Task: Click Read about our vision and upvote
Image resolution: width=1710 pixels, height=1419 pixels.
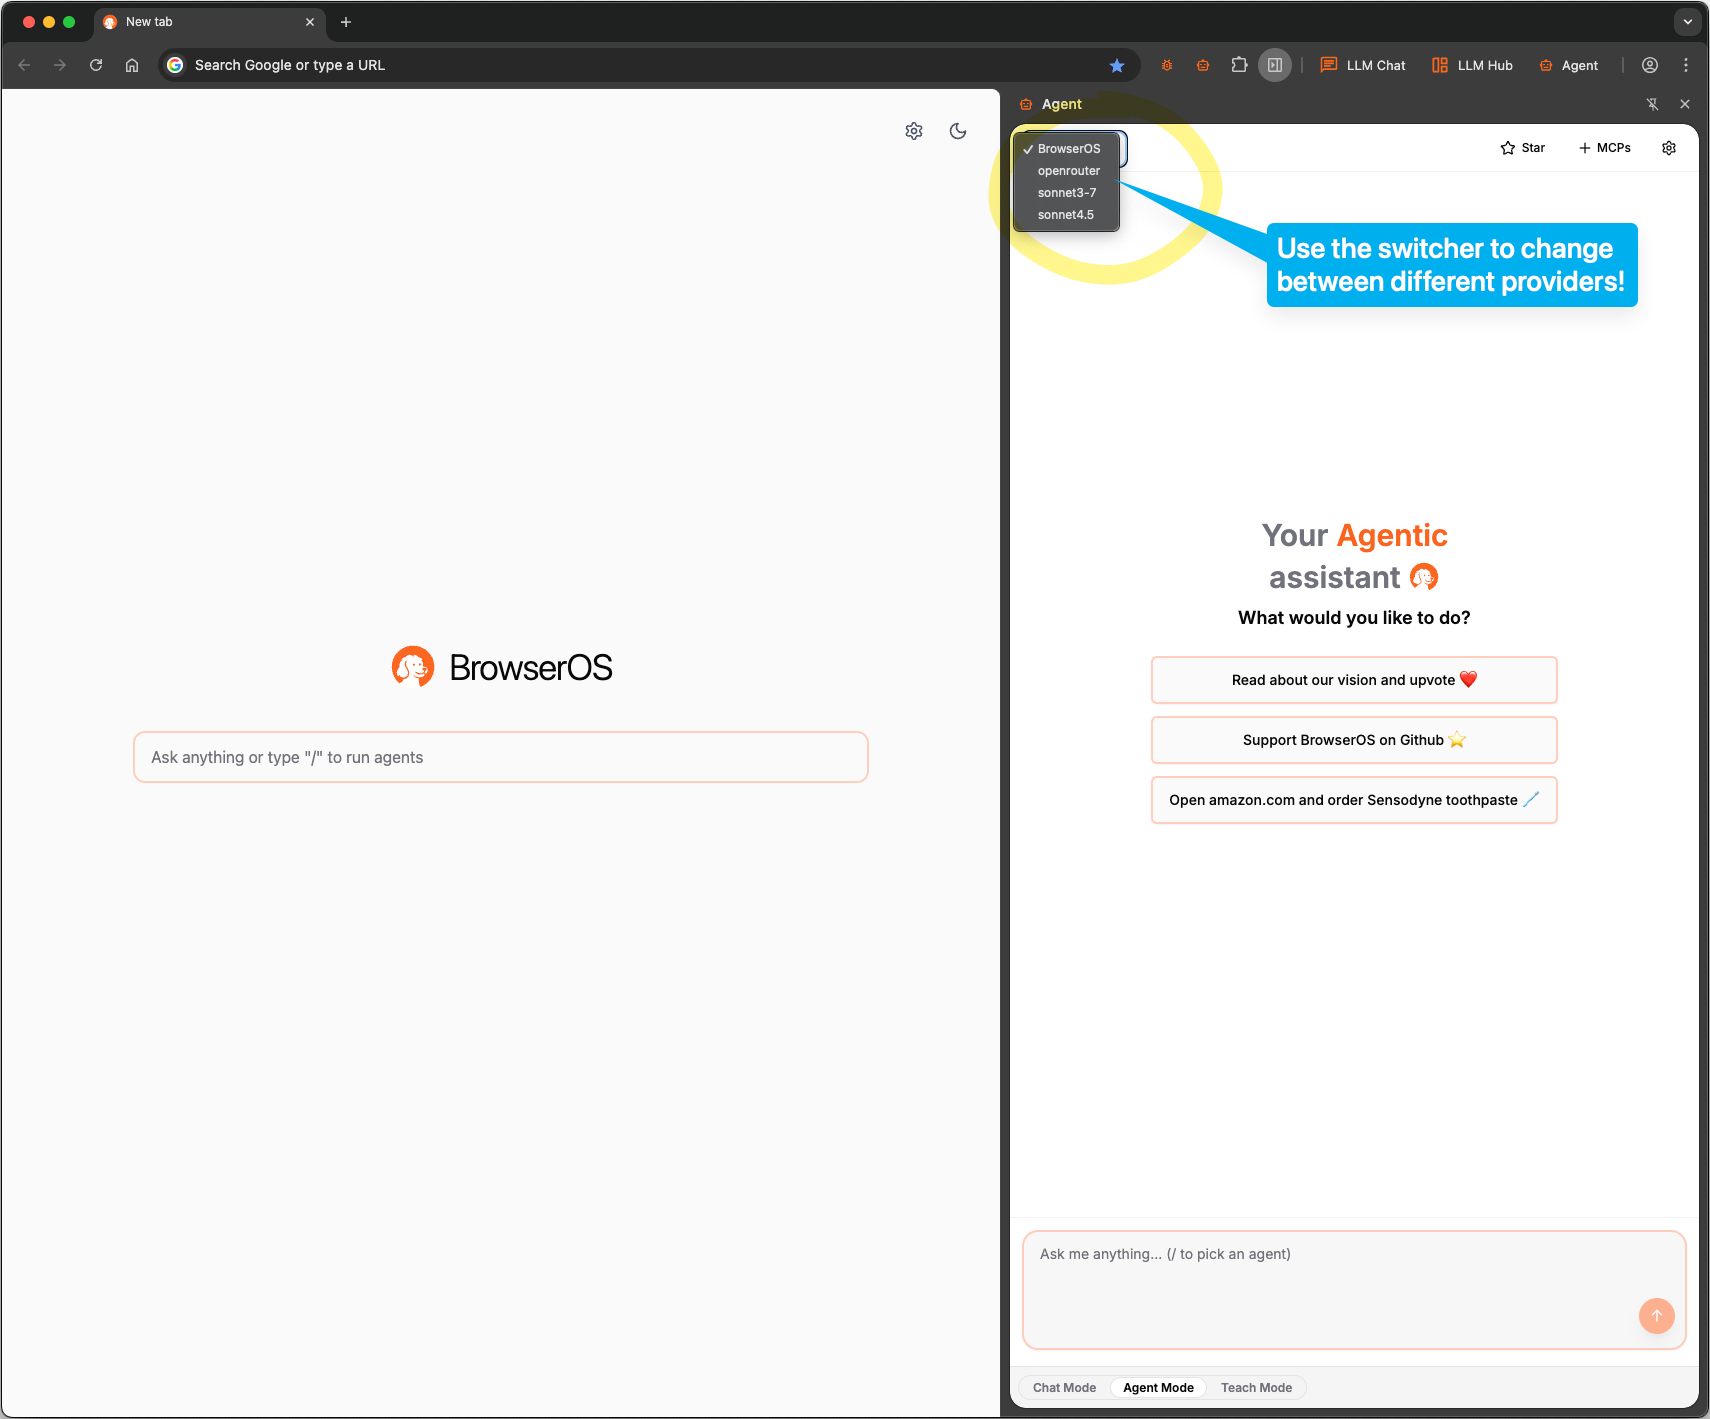Action: [1354, 680]
